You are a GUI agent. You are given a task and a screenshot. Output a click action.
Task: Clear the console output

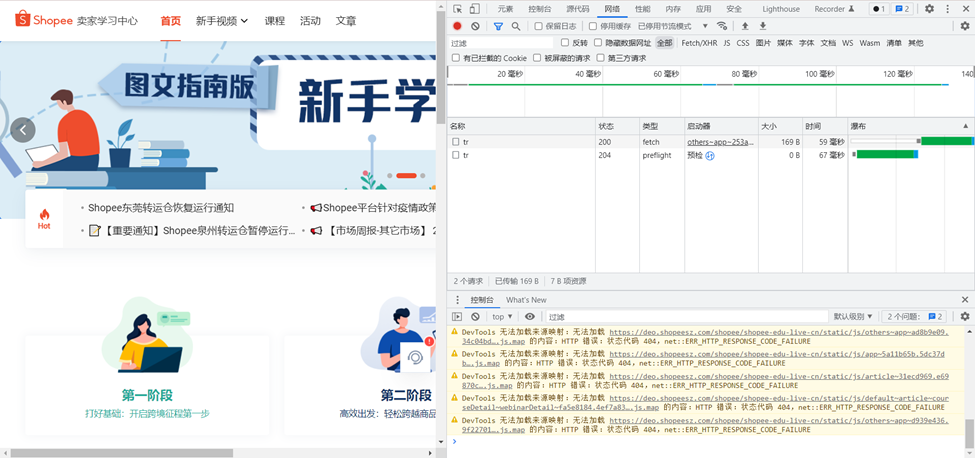pyautogui.click(x=475, y=316)
